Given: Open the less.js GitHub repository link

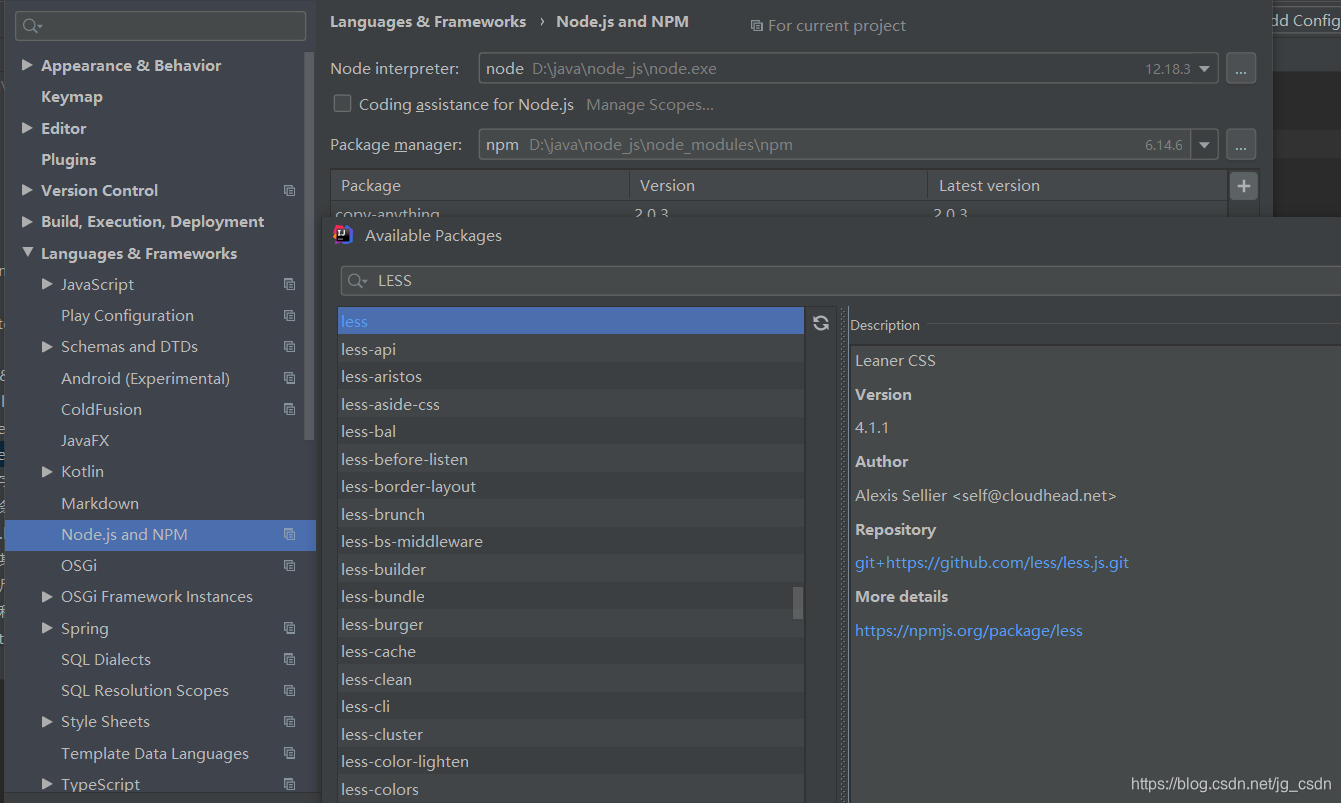Looking at the screenshot, I should point(992,563).
